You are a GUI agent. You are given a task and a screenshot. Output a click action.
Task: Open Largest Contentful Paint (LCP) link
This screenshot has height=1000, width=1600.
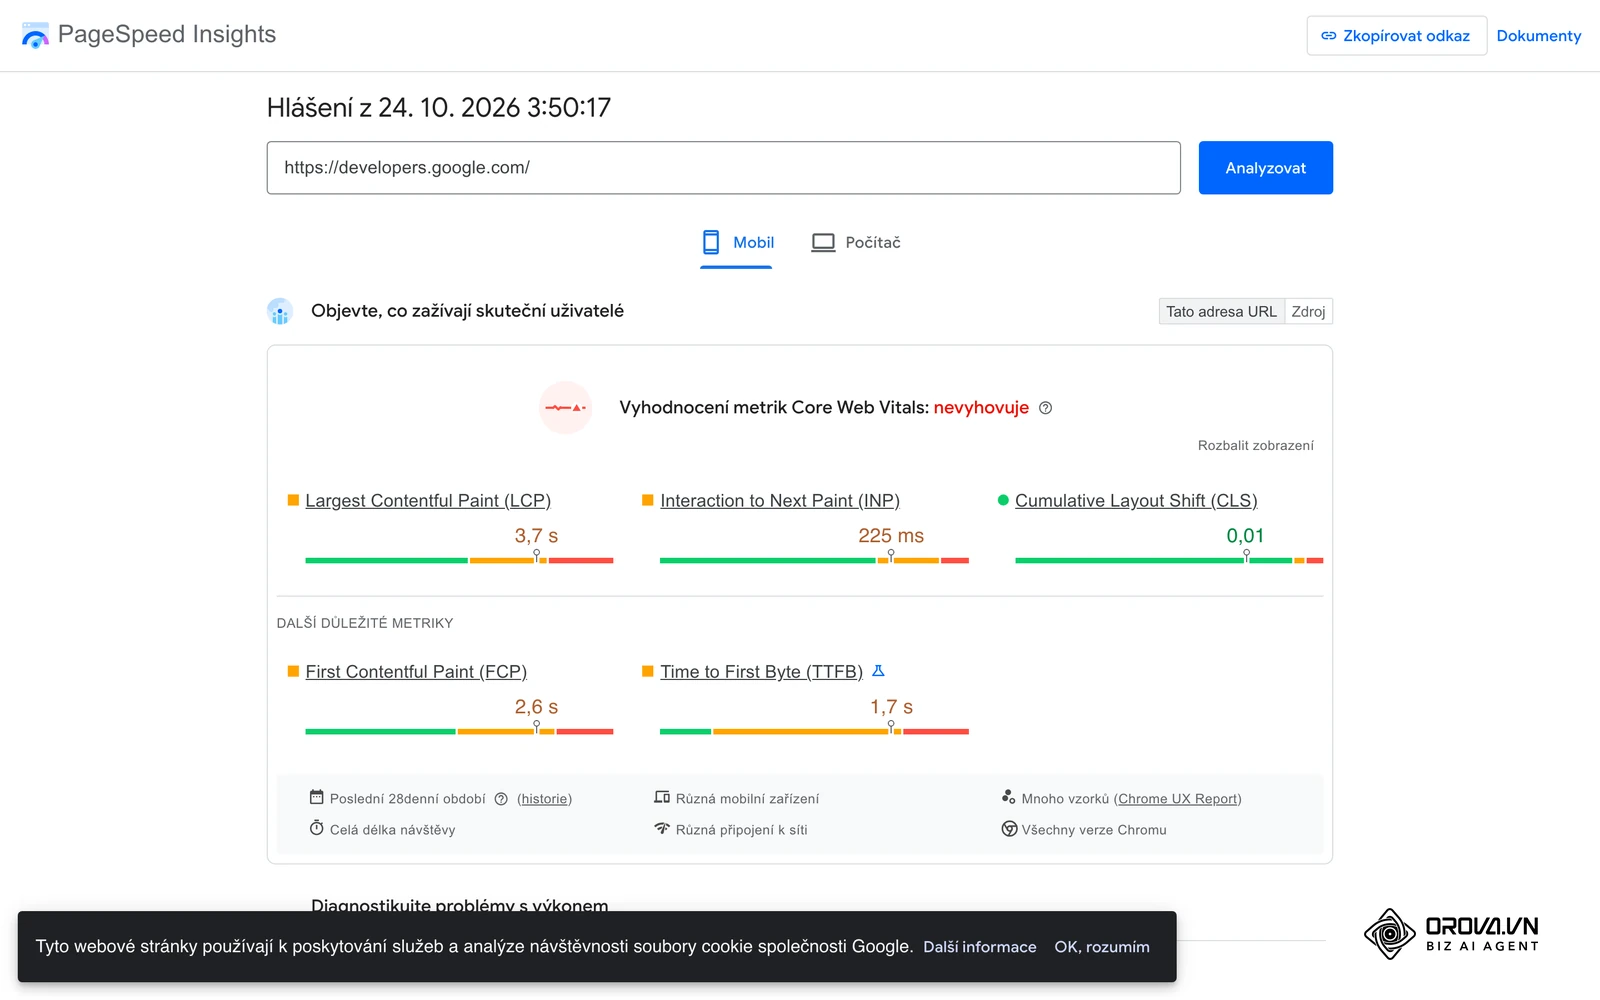[x=428, y=501]
